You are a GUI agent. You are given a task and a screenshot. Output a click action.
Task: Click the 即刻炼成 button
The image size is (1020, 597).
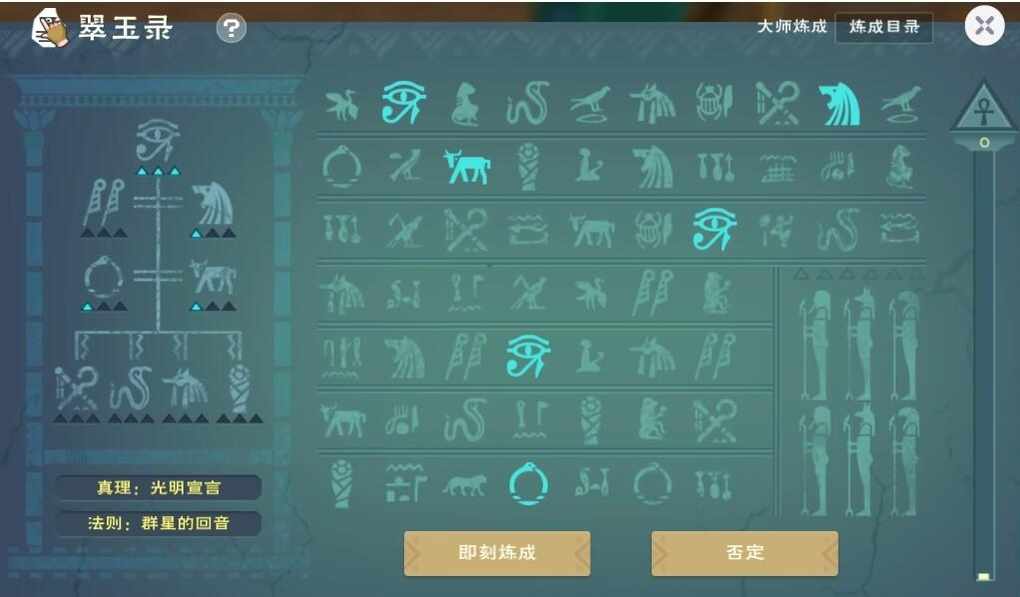pyautogui.click(x=497, y=553)
